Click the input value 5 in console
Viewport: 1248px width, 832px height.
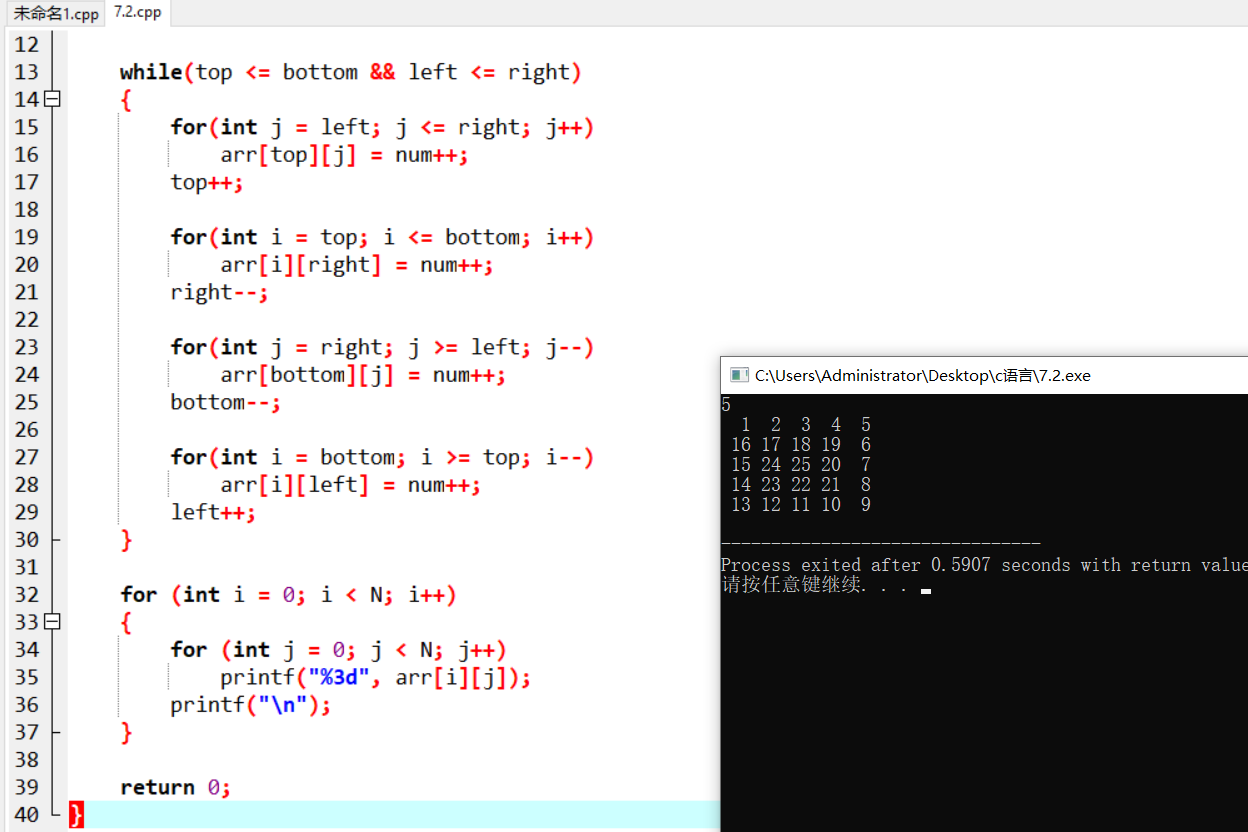(x=726, y=405)
